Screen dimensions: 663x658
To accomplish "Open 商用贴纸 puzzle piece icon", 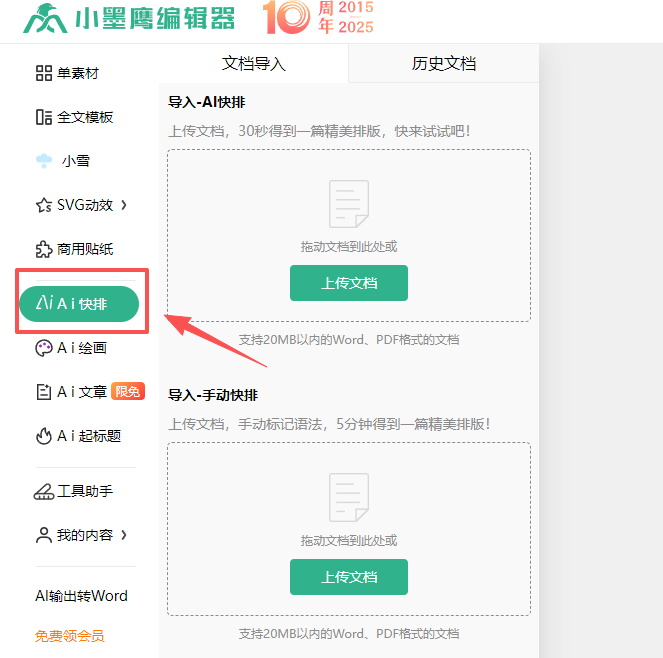I will click(43, 249).
